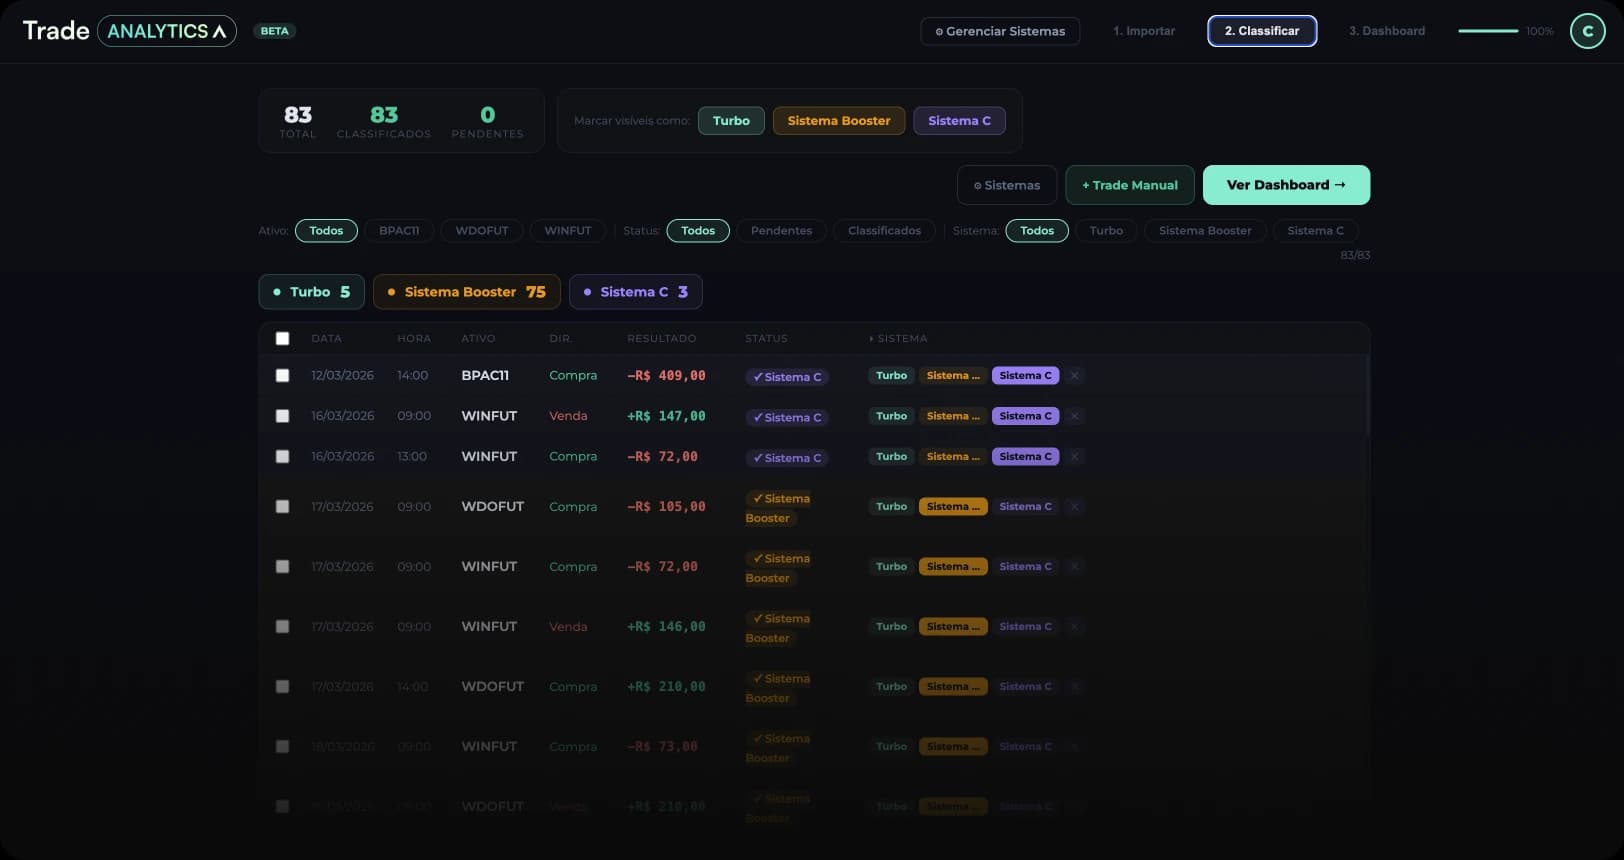Check the WDOFUT -R$ 105,00 row checkbox

282,506
